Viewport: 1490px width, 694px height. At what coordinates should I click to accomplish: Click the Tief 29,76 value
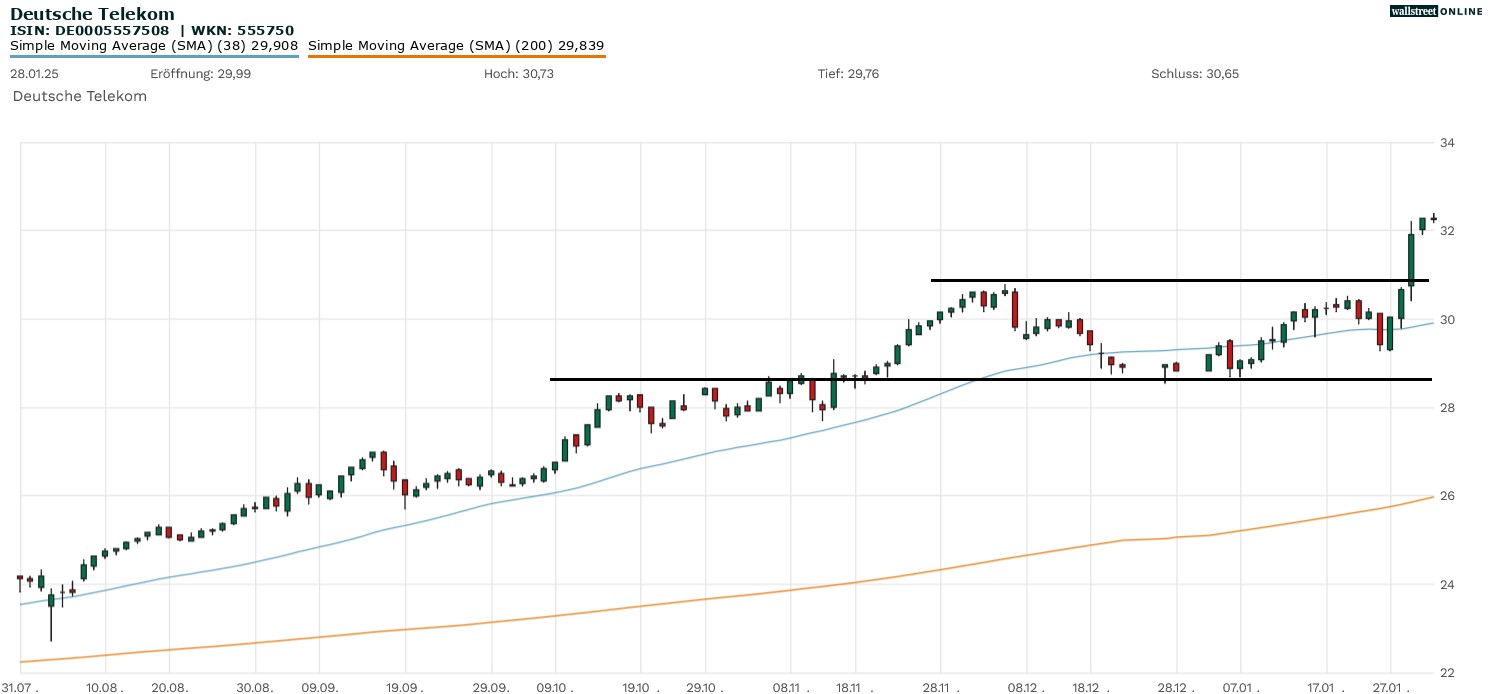coord(848,74)
